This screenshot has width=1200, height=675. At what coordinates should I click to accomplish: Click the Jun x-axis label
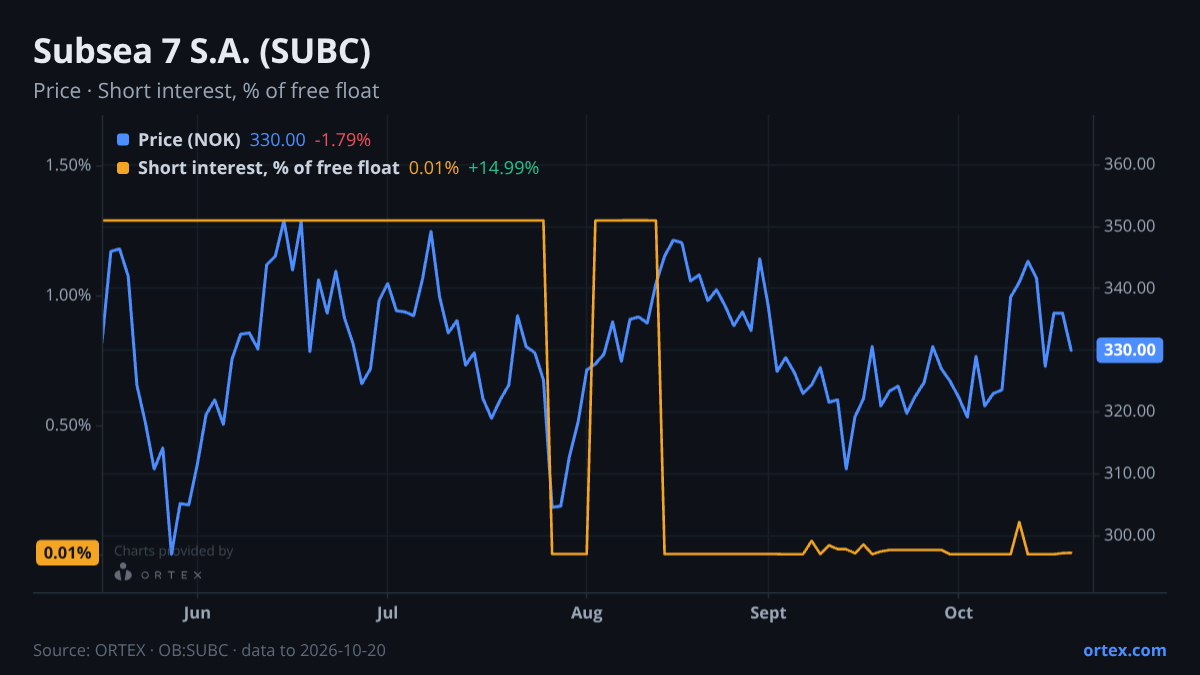(x=197, y=612)
